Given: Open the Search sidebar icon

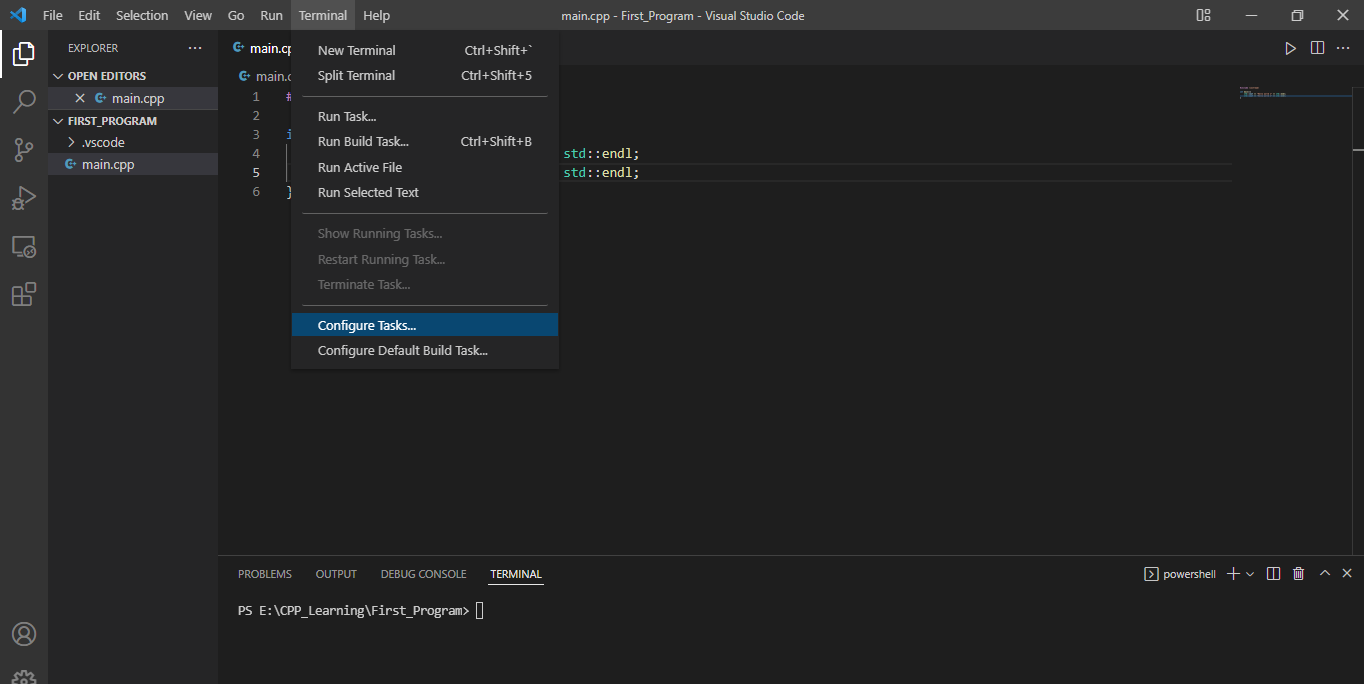Looking at the screenshot, I should click(x=24, y=101).
